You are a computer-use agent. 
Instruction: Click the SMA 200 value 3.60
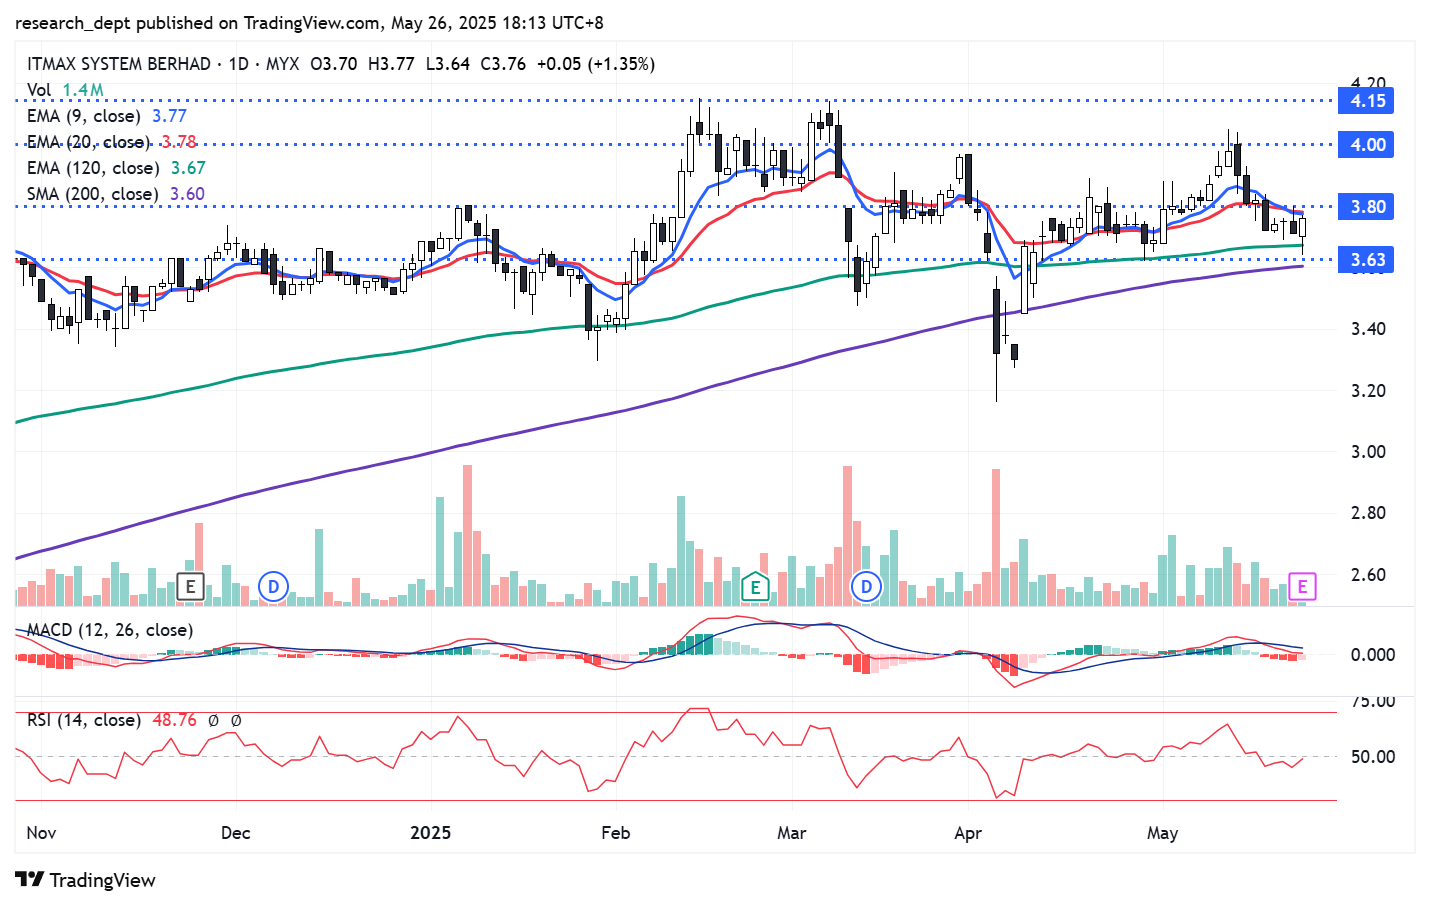pos(188,194)
